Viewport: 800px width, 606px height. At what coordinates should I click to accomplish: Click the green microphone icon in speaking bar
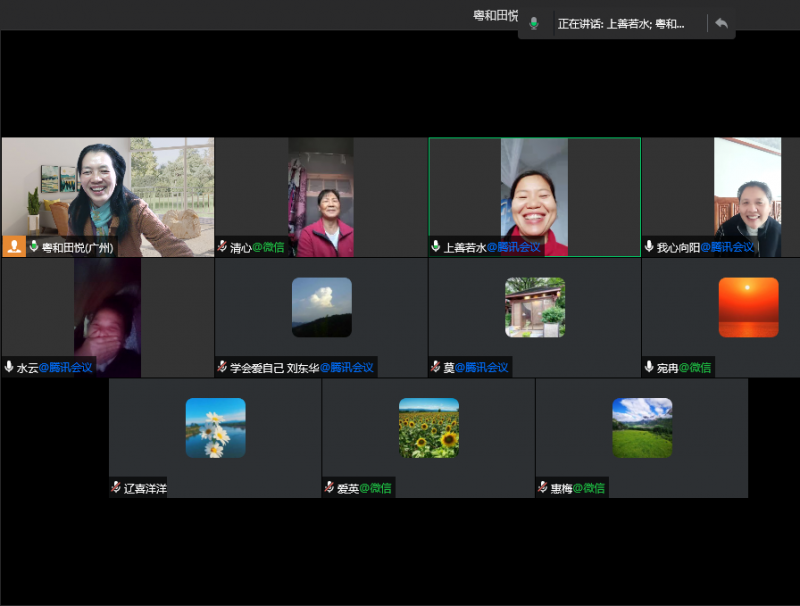point(534,23)
